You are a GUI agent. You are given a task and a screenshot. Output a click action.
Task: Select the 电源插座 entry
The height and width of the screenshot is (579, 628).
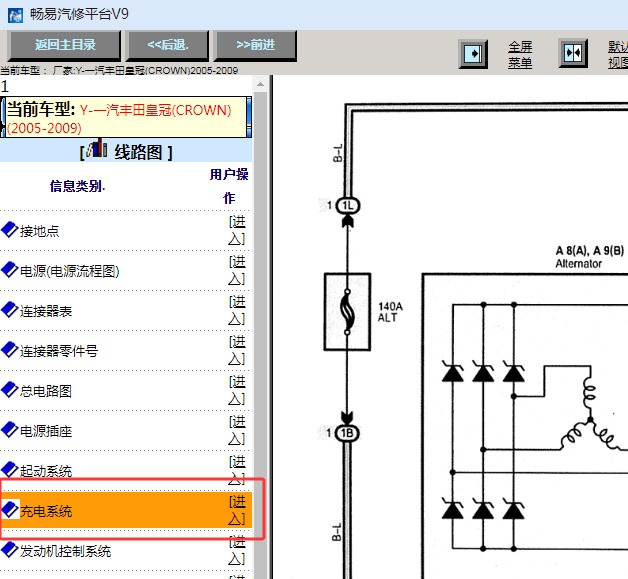46,432
